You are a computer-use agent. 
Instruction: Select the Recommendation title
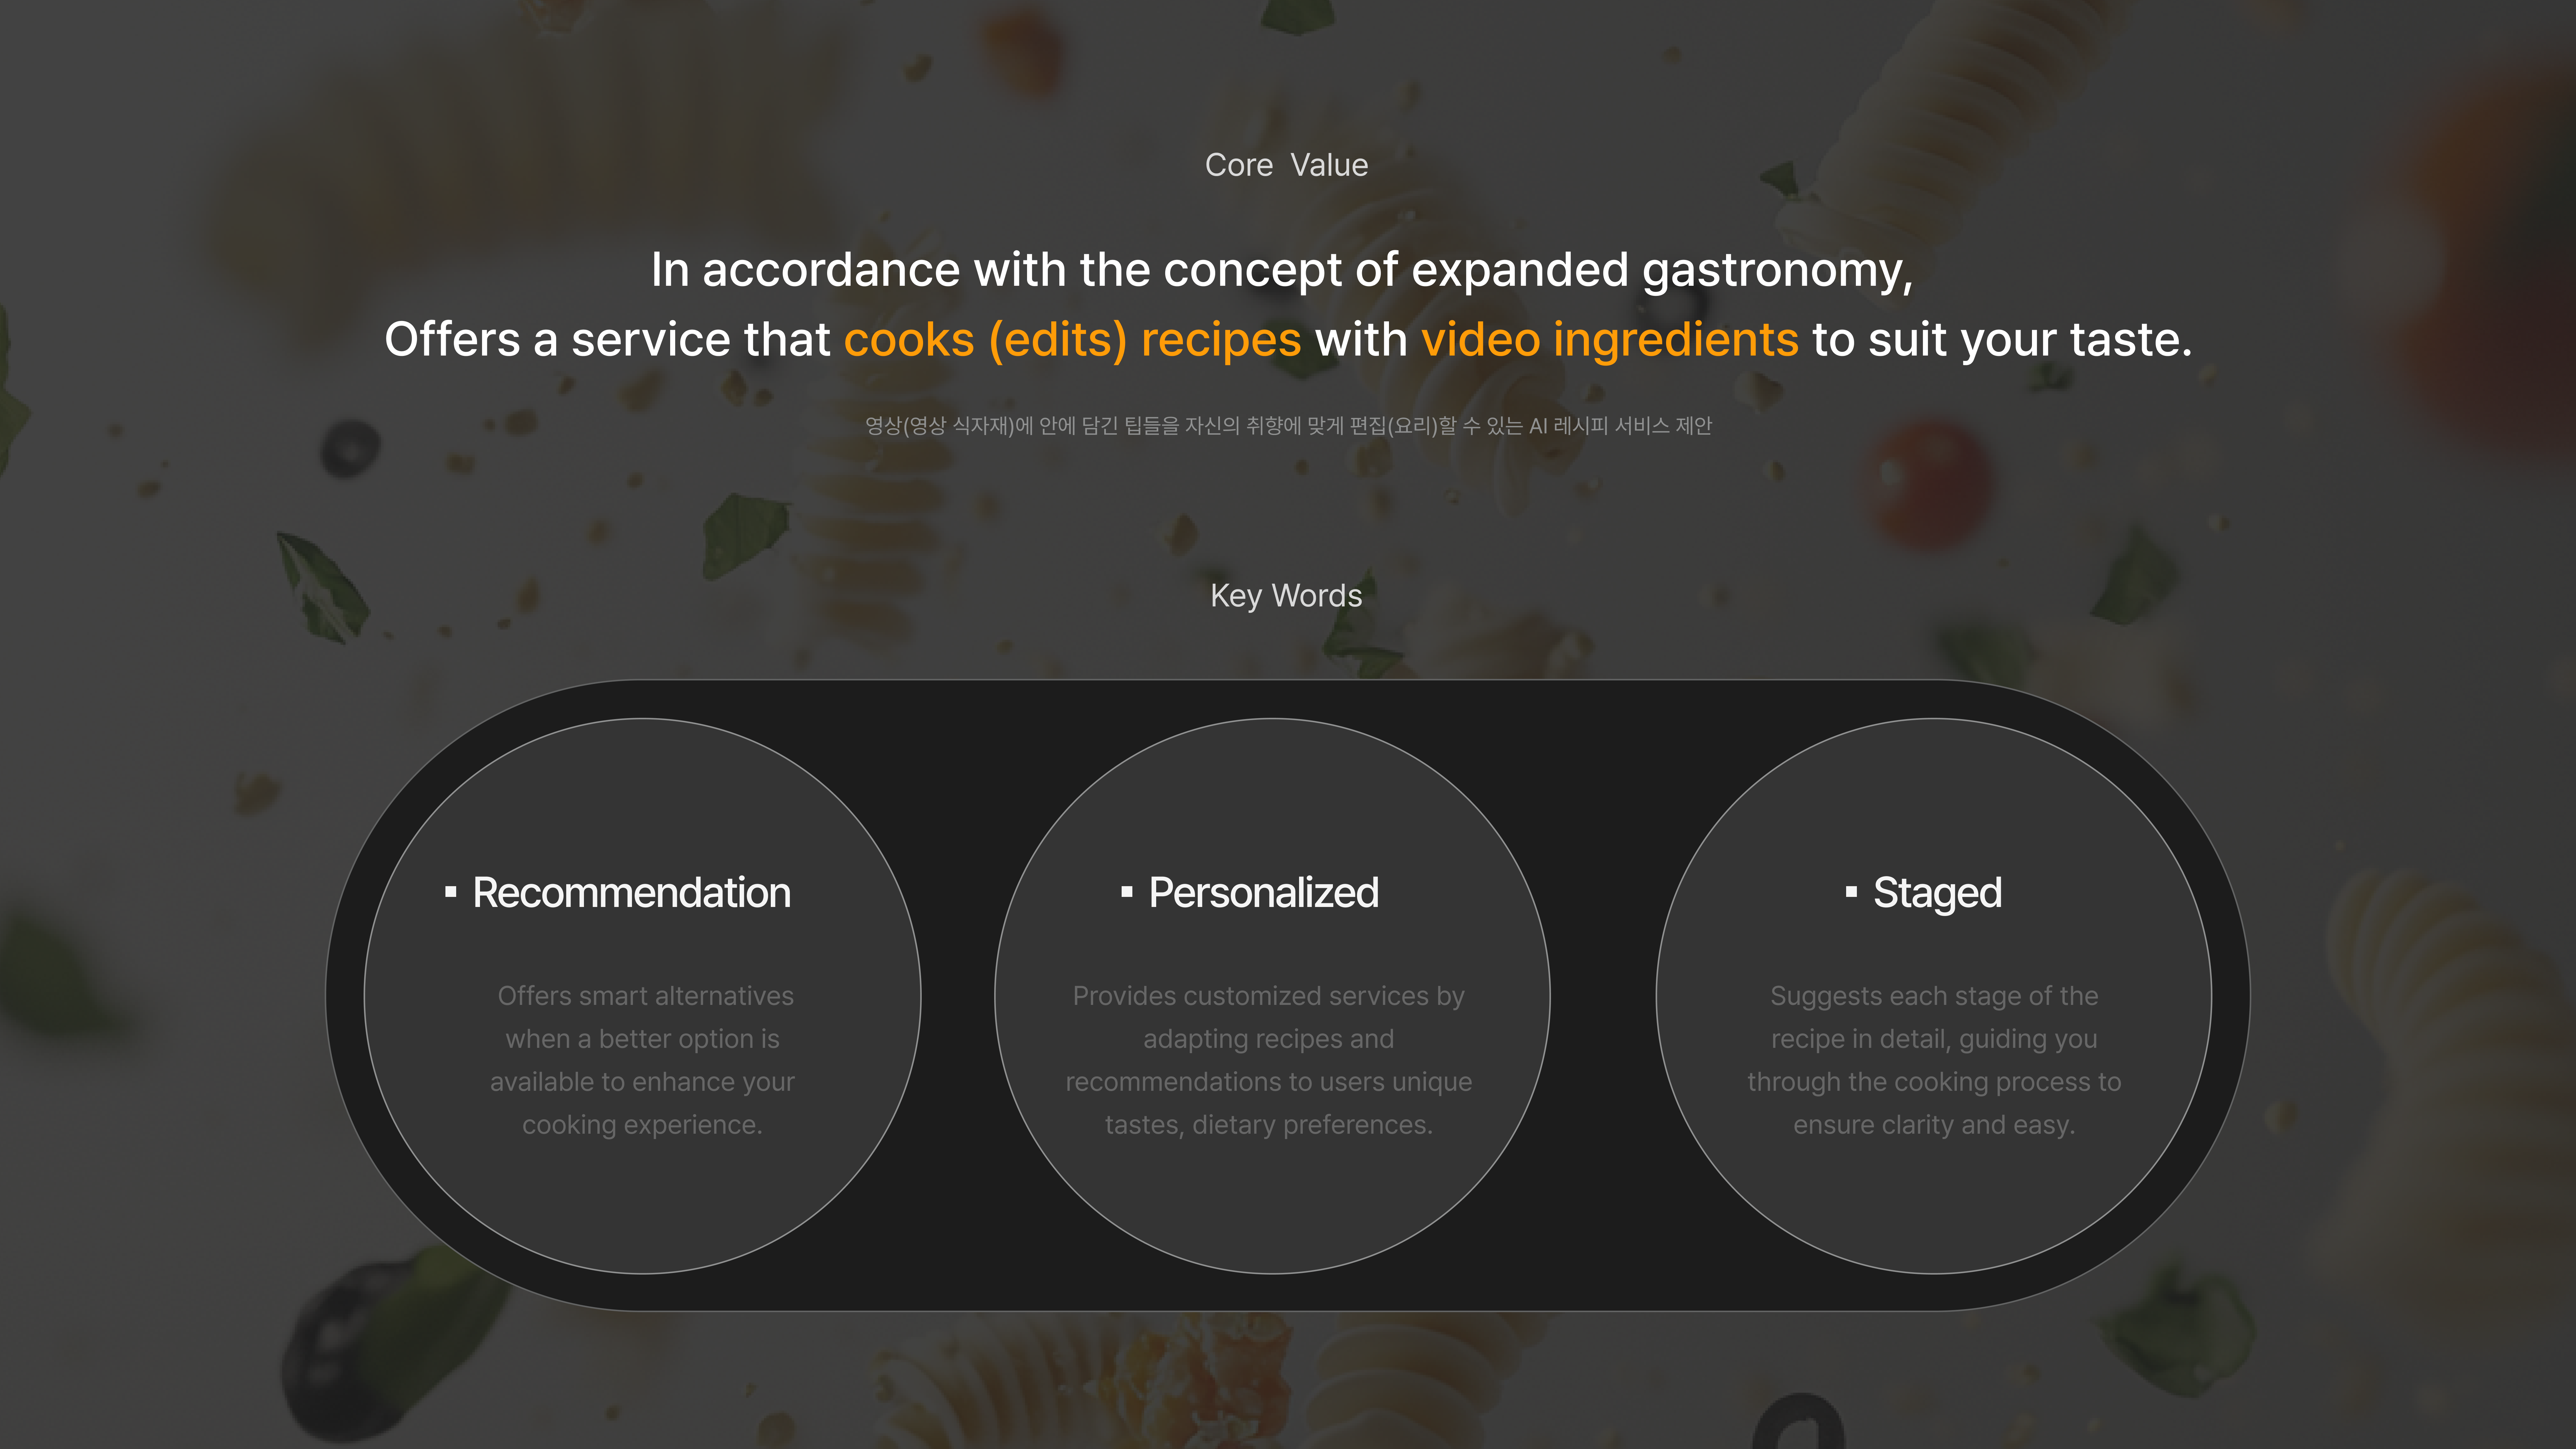(x=631, y=893)
